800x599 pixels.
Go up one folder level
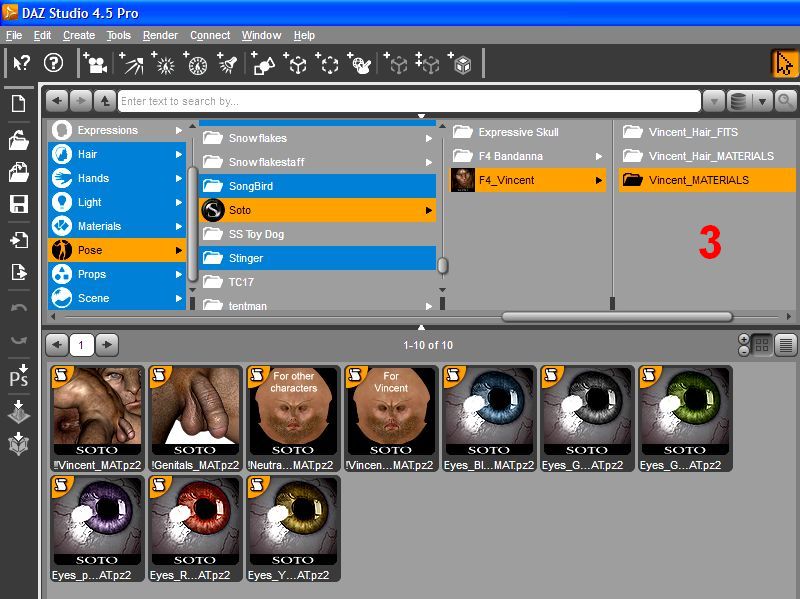pyautogui.click(x=105, y=101)
